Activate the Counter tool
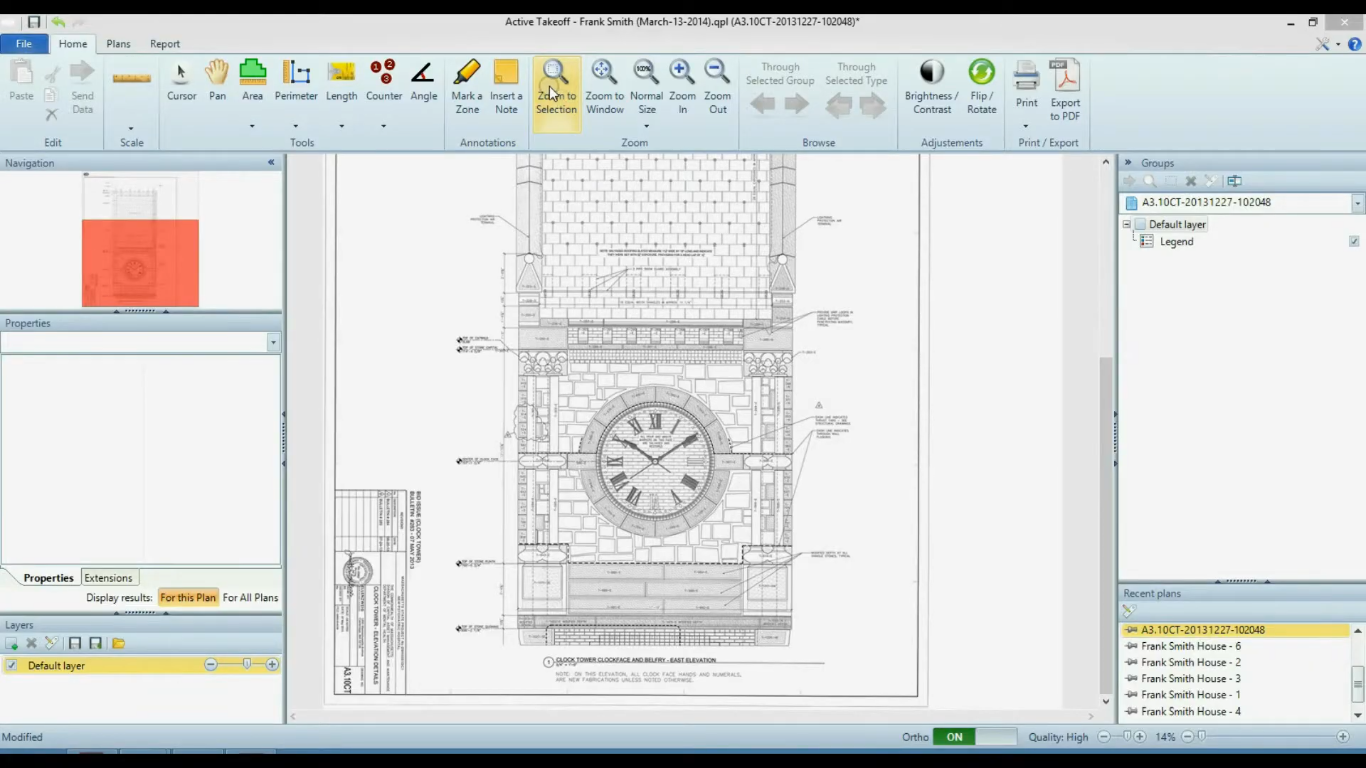This screenshot has height=768, width=1366. click(x=383, y=82)
